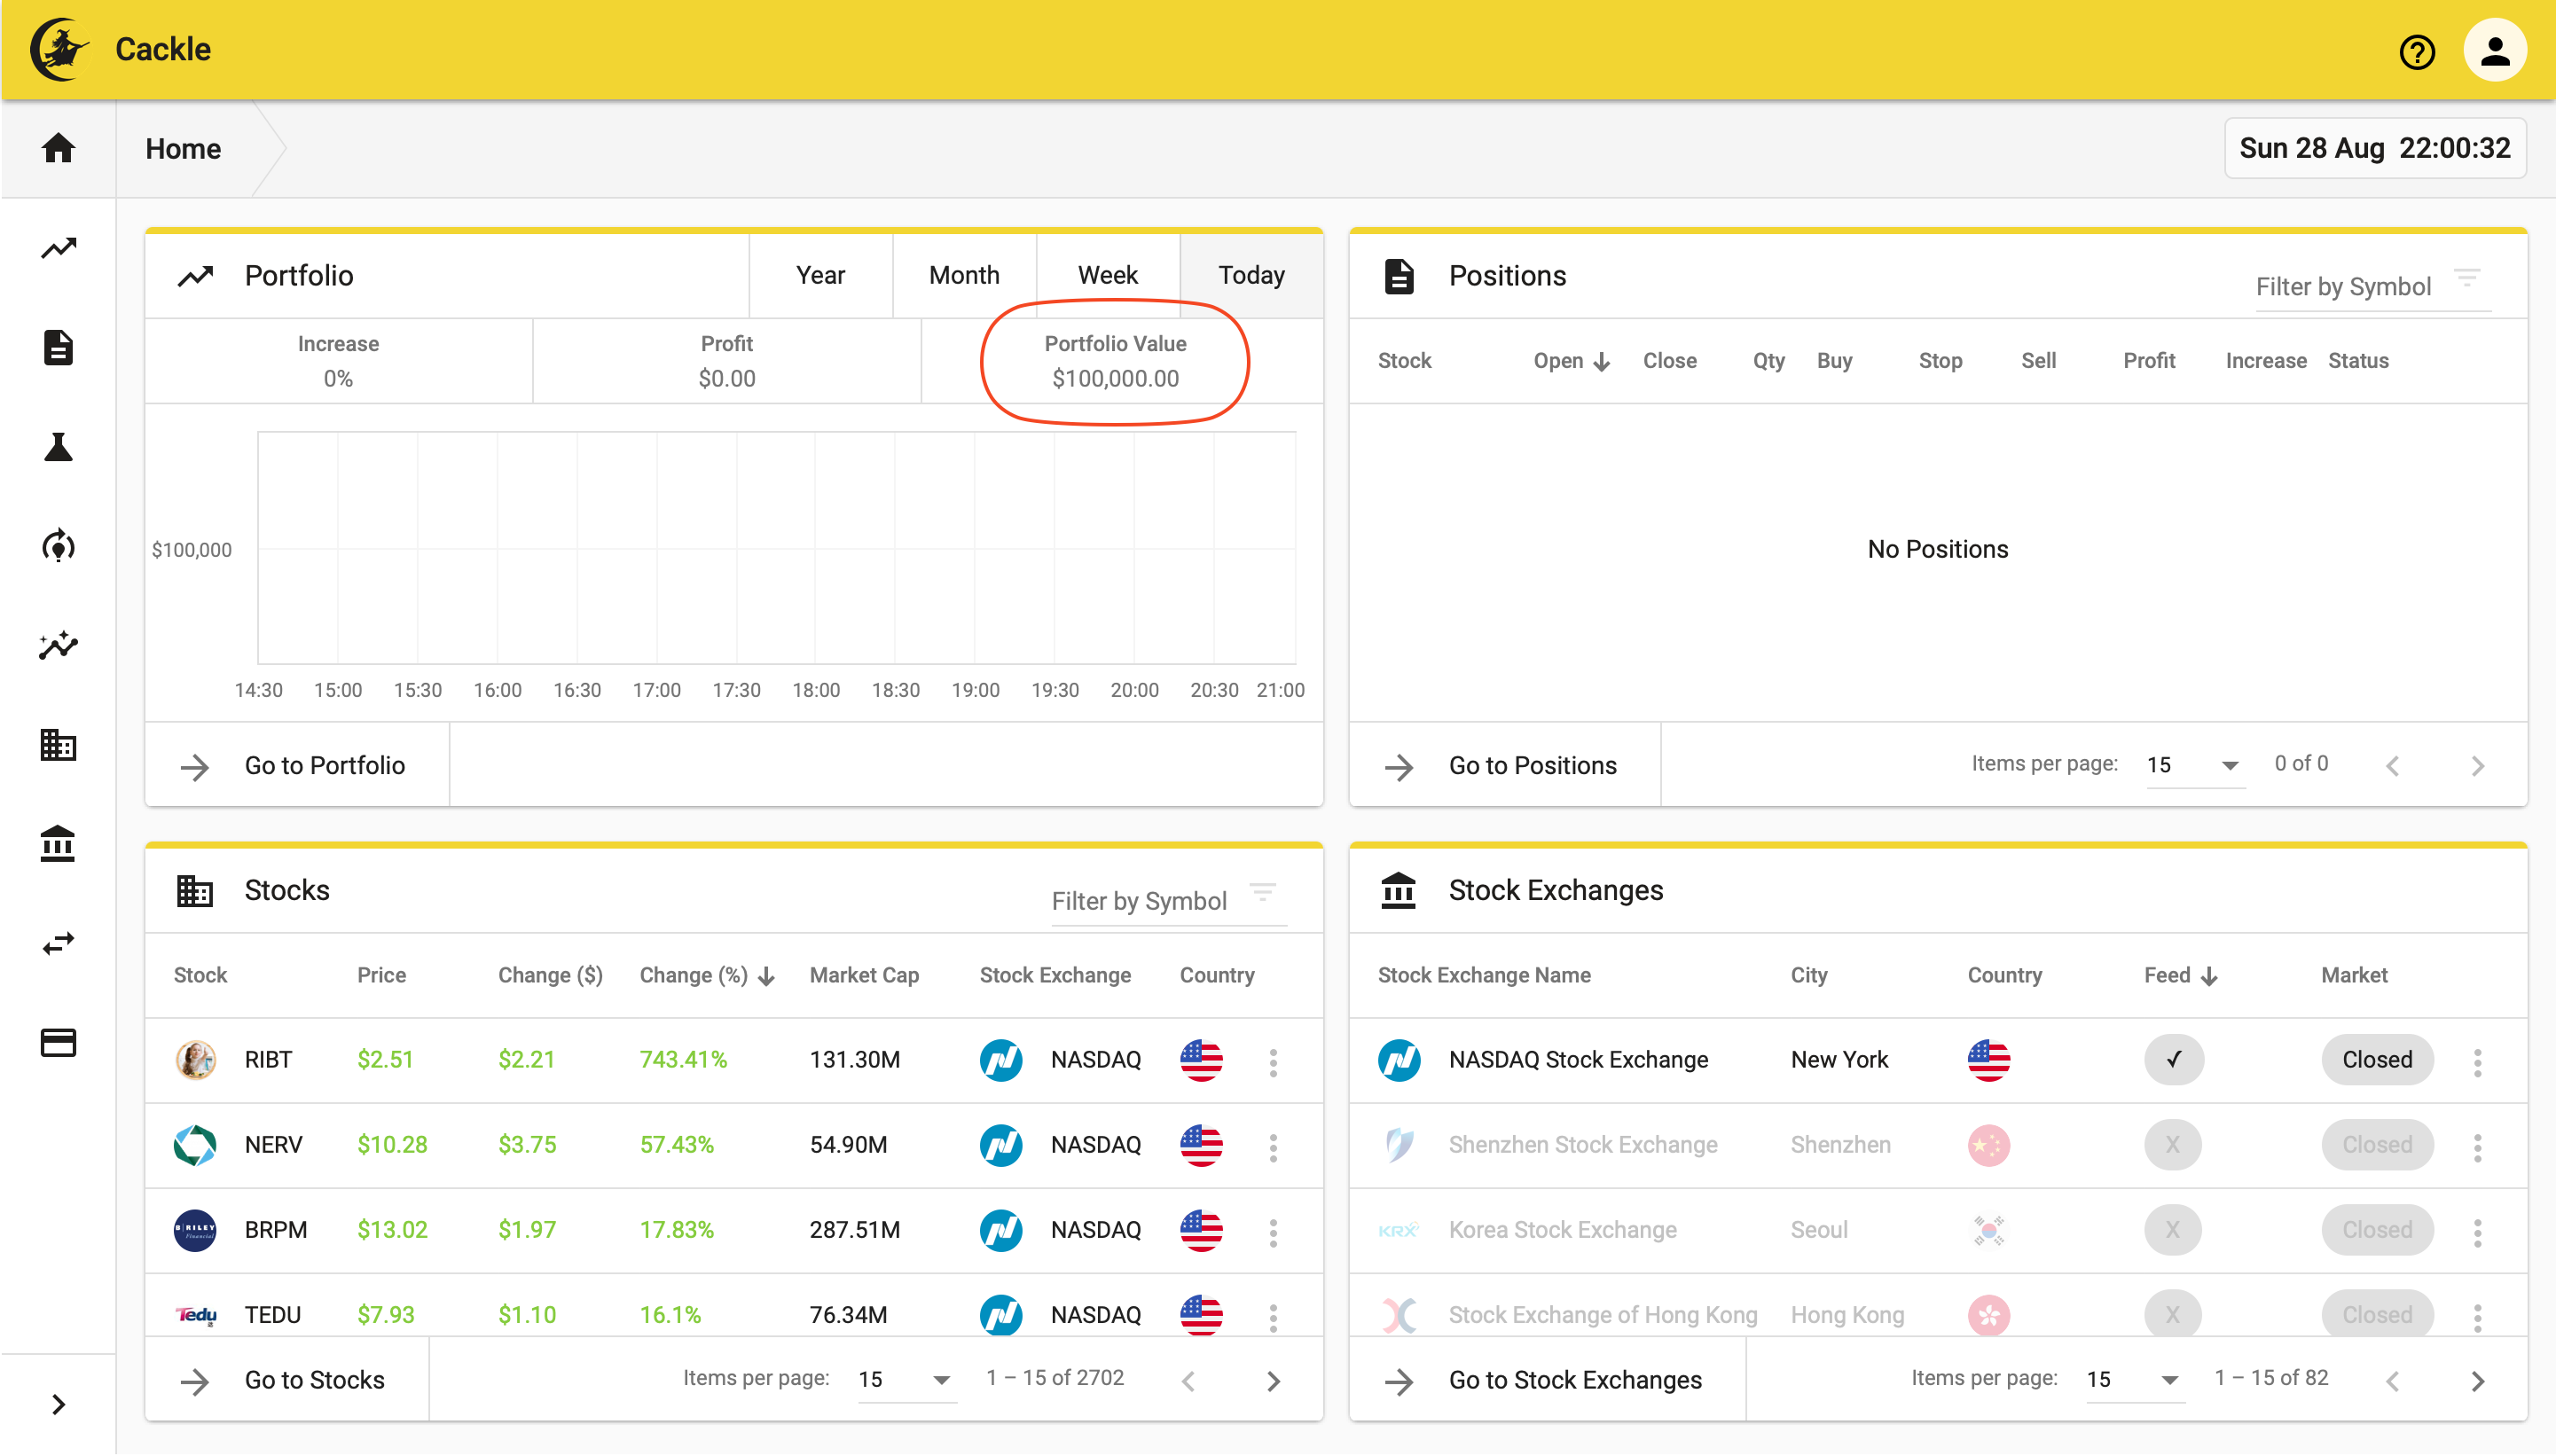Go to previous page of Stocks
The image size is (2556, 1456).
tap(1189, 1382)
